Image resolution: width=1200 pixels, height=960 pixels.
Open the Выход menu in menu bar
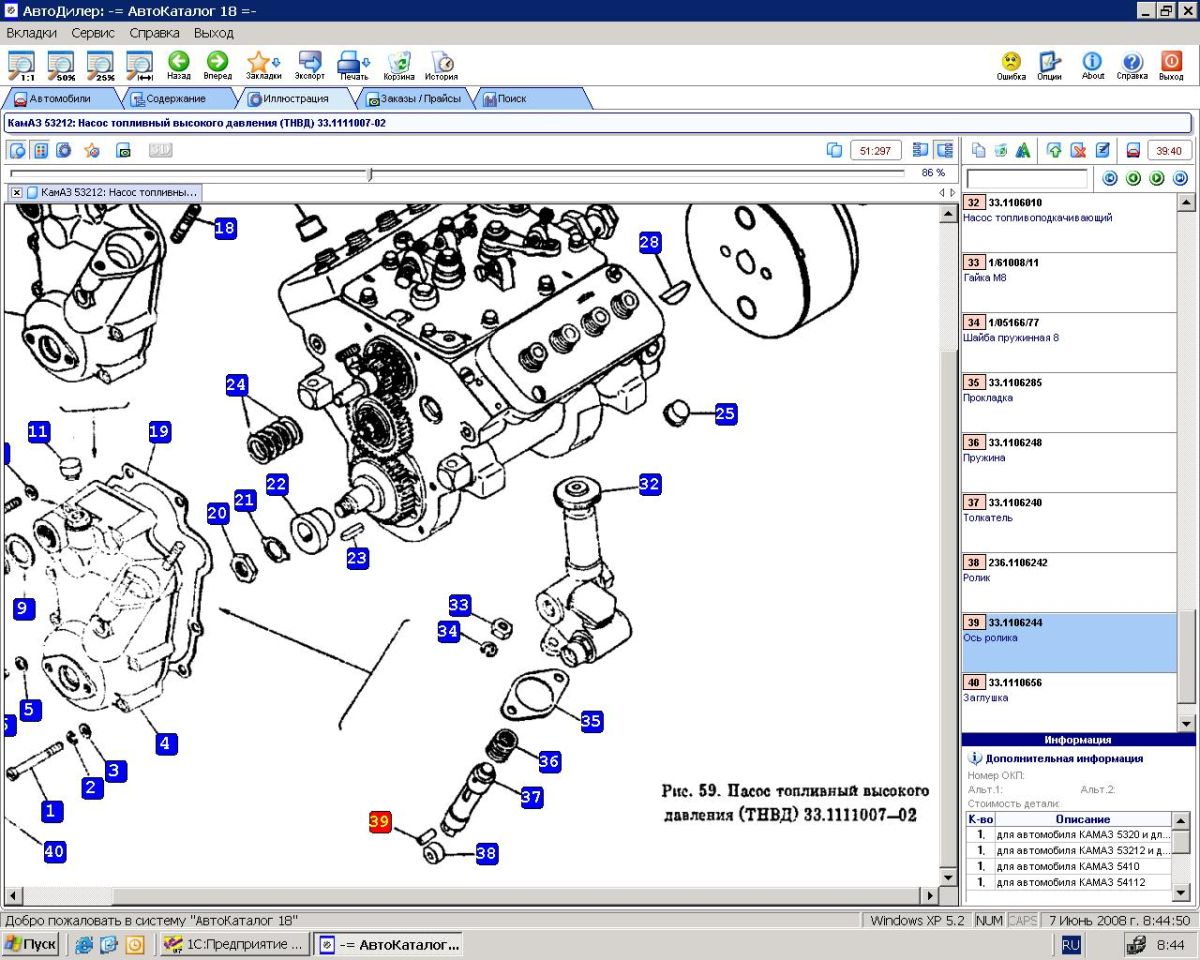point(214,33)
